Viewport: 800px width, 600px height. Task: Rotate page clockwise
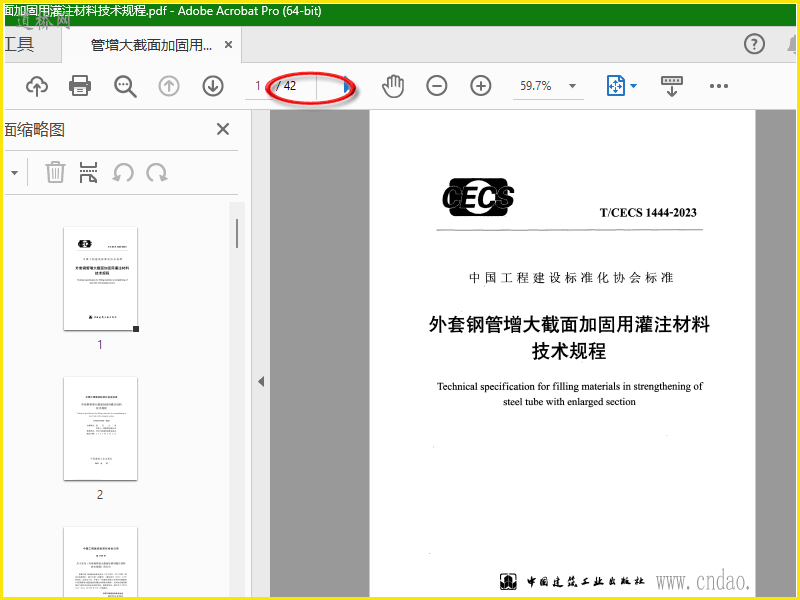[x=157, y=173]
